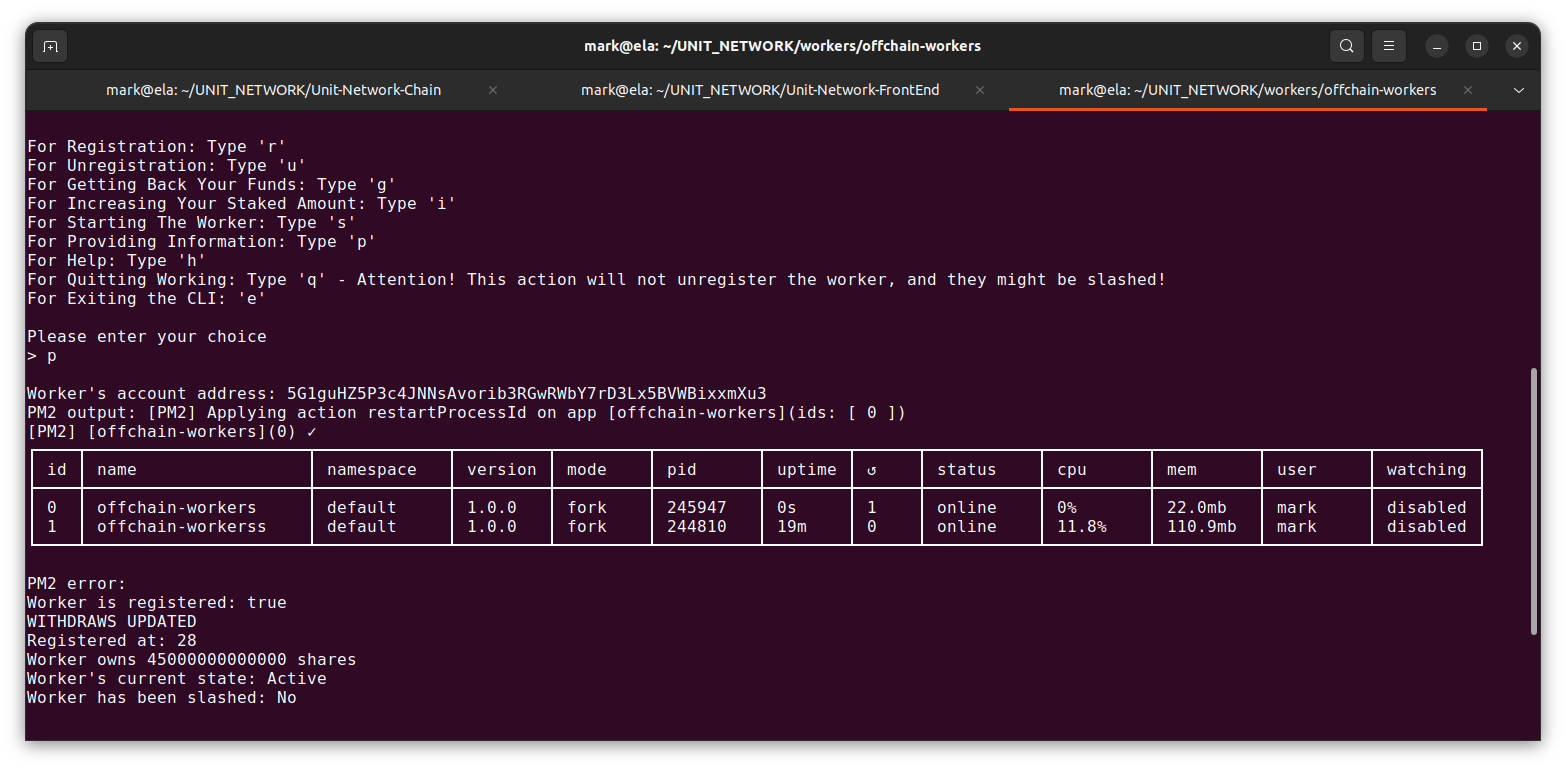Viewport: 1566px width, 769px height.
Task: Expand the tab list dropdown chevron
Action: pos(1519,90)
